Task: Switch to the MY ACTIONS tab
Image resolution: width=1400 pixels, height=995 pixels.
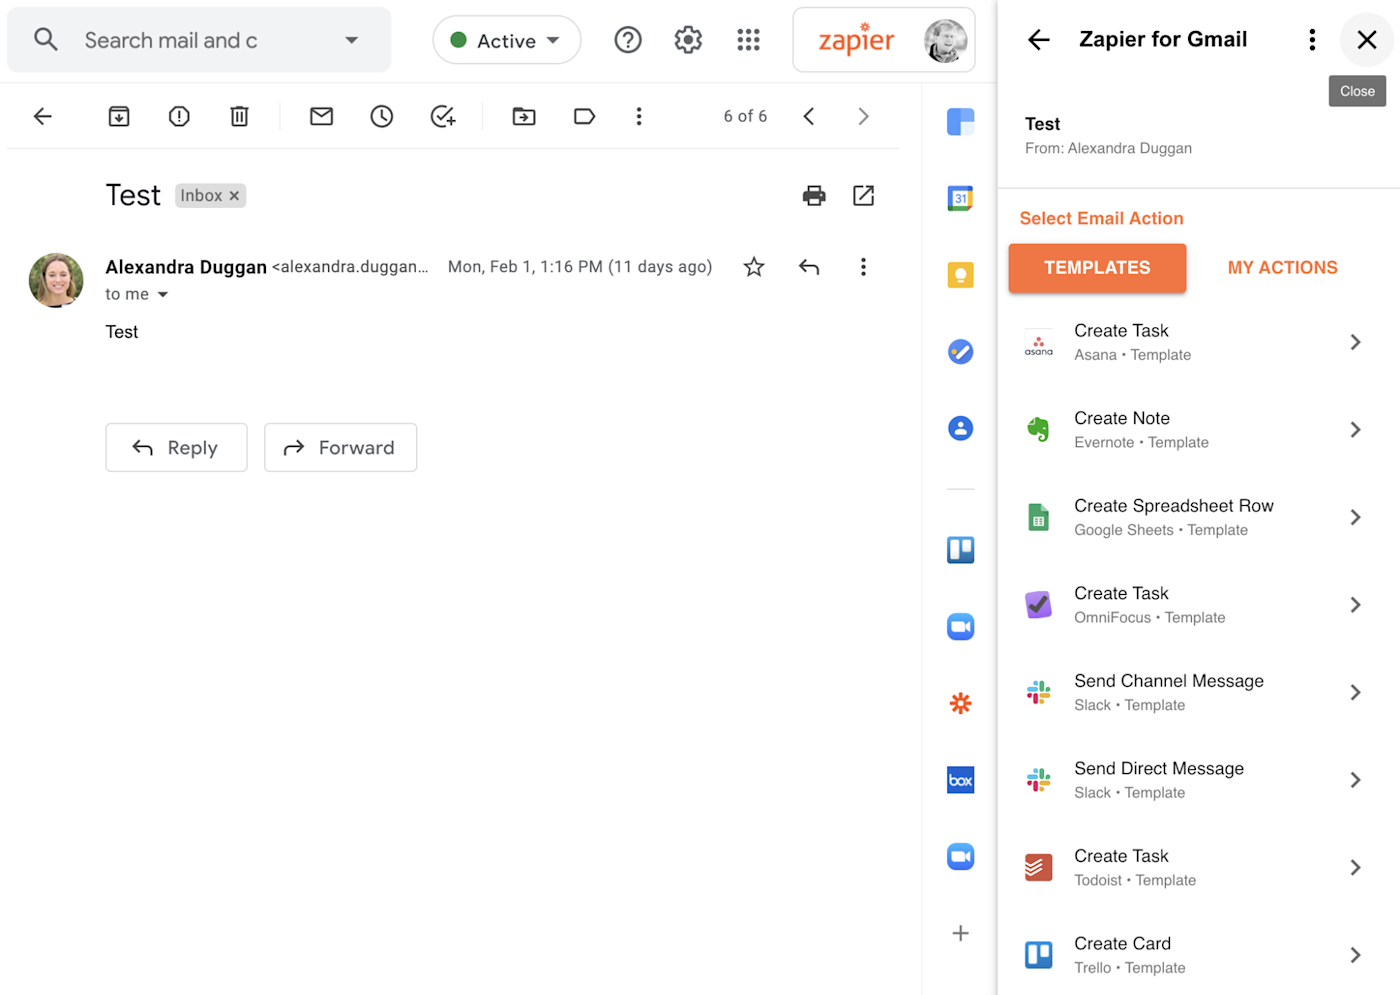Action: 1282,268
